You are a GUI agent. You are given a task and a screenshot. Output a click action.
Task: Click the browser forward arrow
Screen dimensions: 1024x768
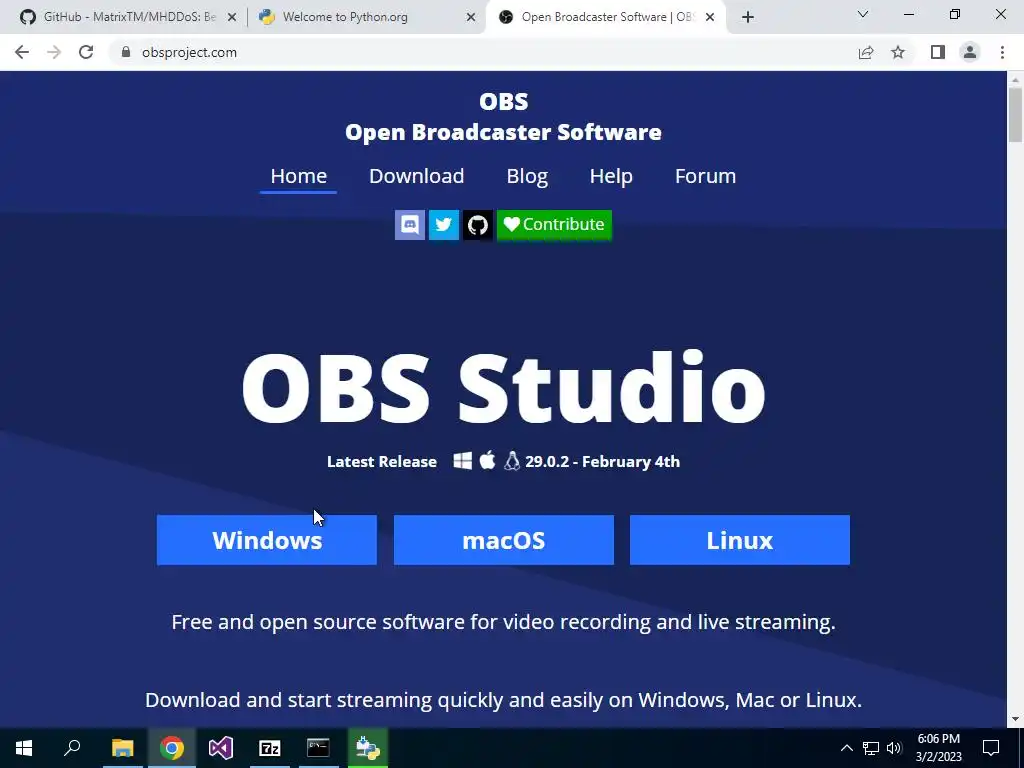pyautogui.click(x=54, y=52)
